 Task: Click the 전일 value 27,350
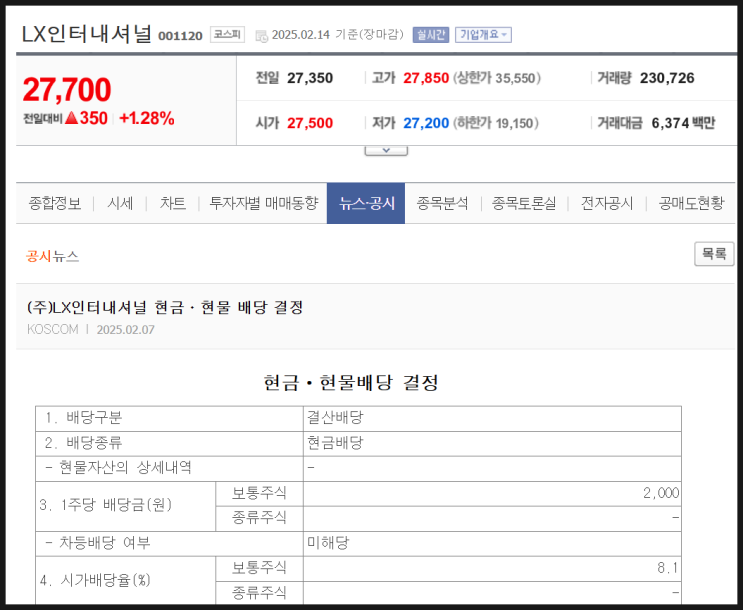(x=310, y=78)
